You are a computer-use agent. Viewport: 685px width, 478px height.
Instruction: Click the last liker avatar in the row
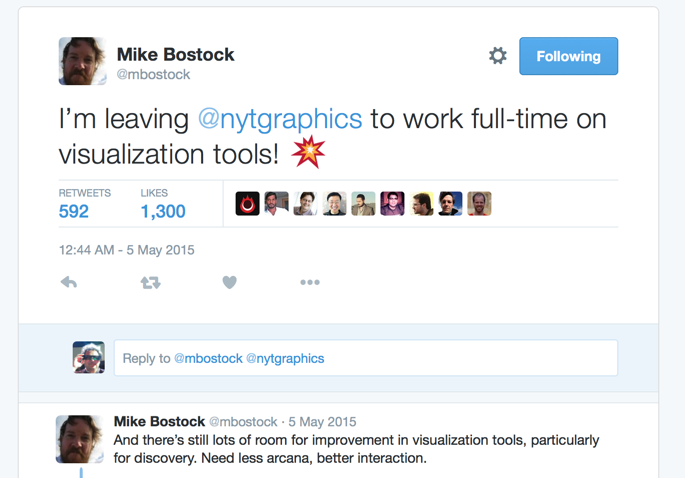pos(479,204)
